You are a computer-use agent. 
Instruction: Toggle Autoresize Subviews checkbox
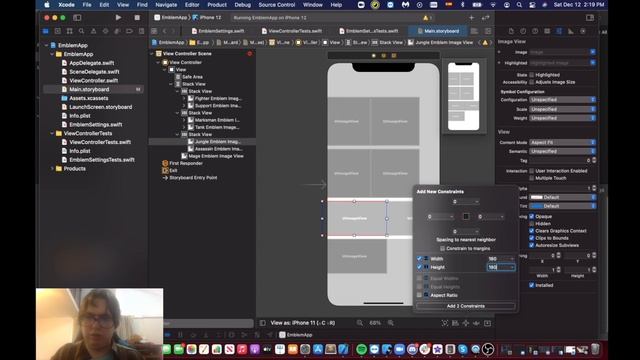click(531, 245)
